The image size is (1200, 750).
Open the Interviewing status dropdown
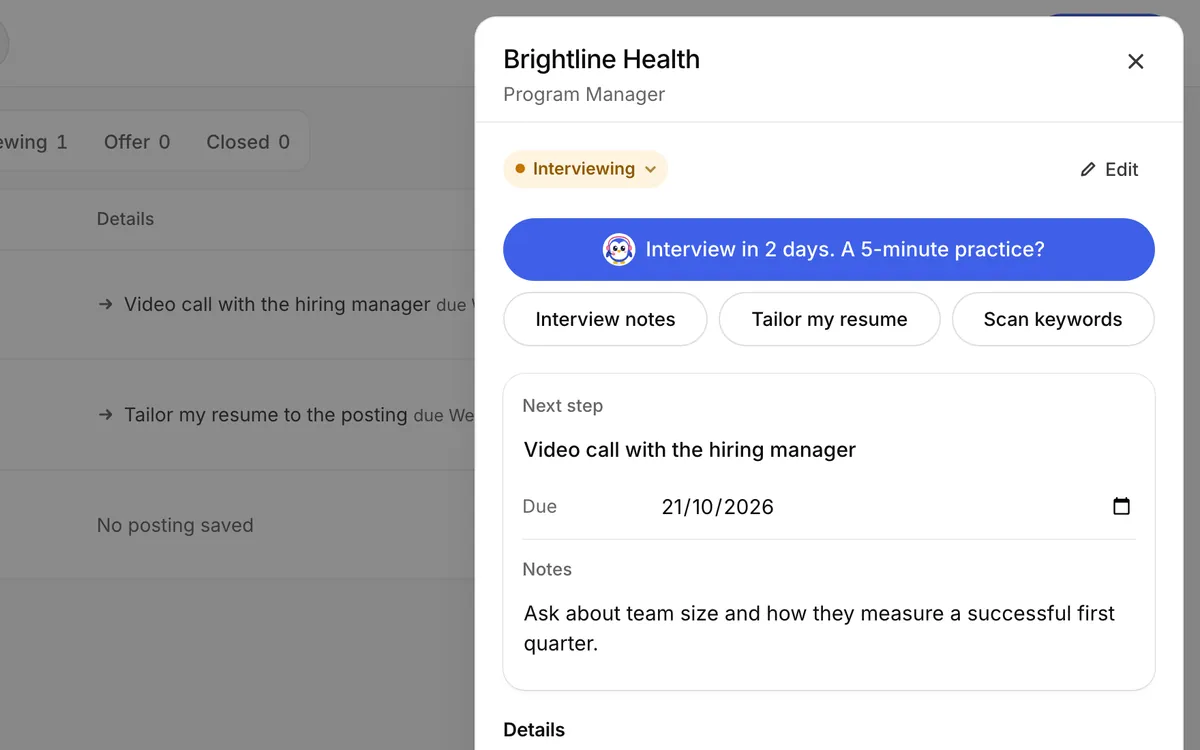point(585,169)
